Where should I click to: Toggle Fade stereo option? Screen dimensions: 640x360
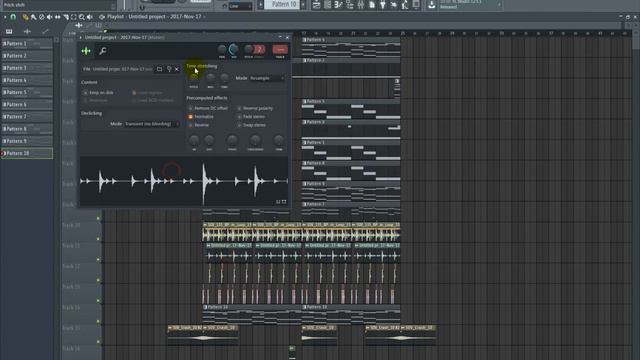click(x=251, y=117)
